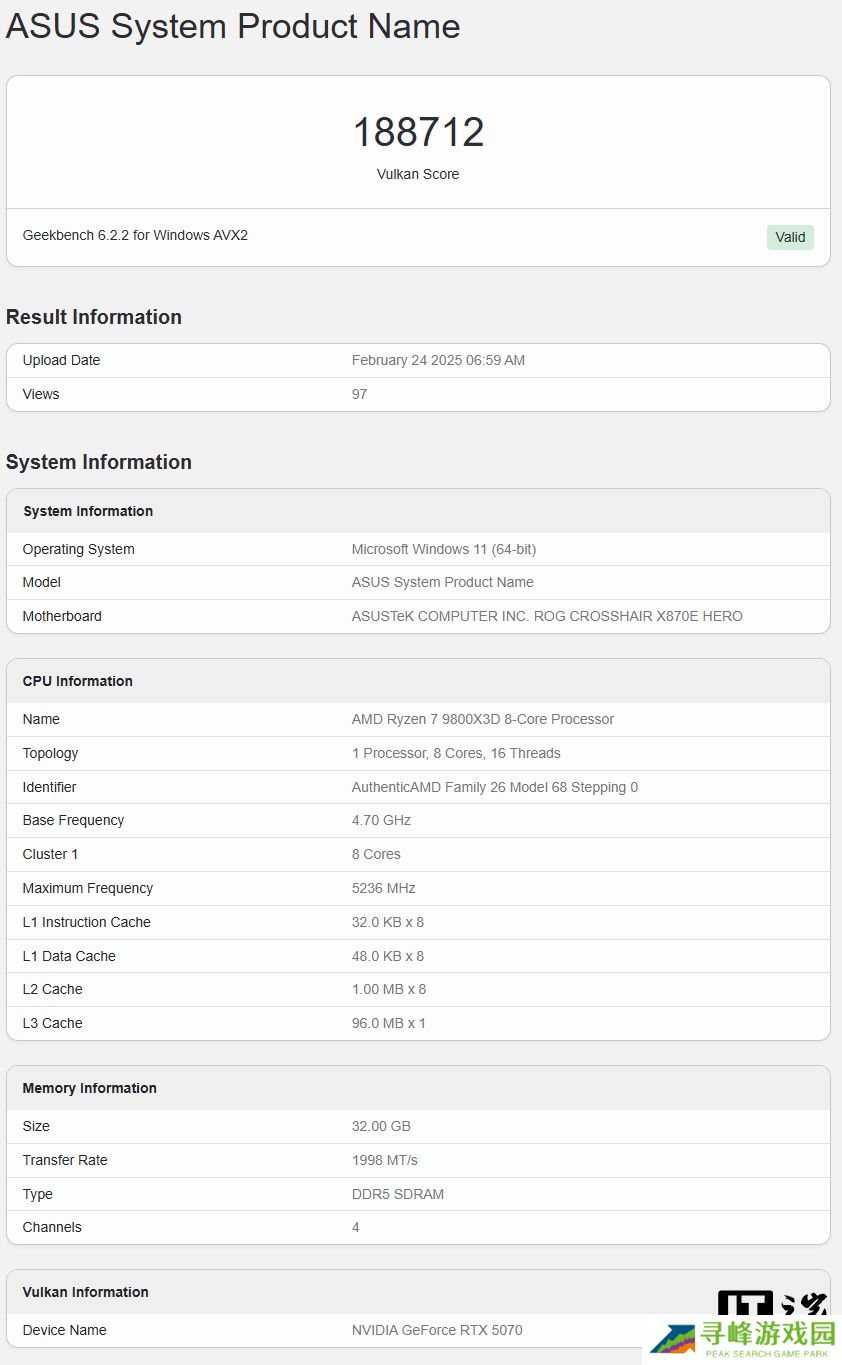Click the Microsoft Windows 11 operating system value

tap(444, 549)
